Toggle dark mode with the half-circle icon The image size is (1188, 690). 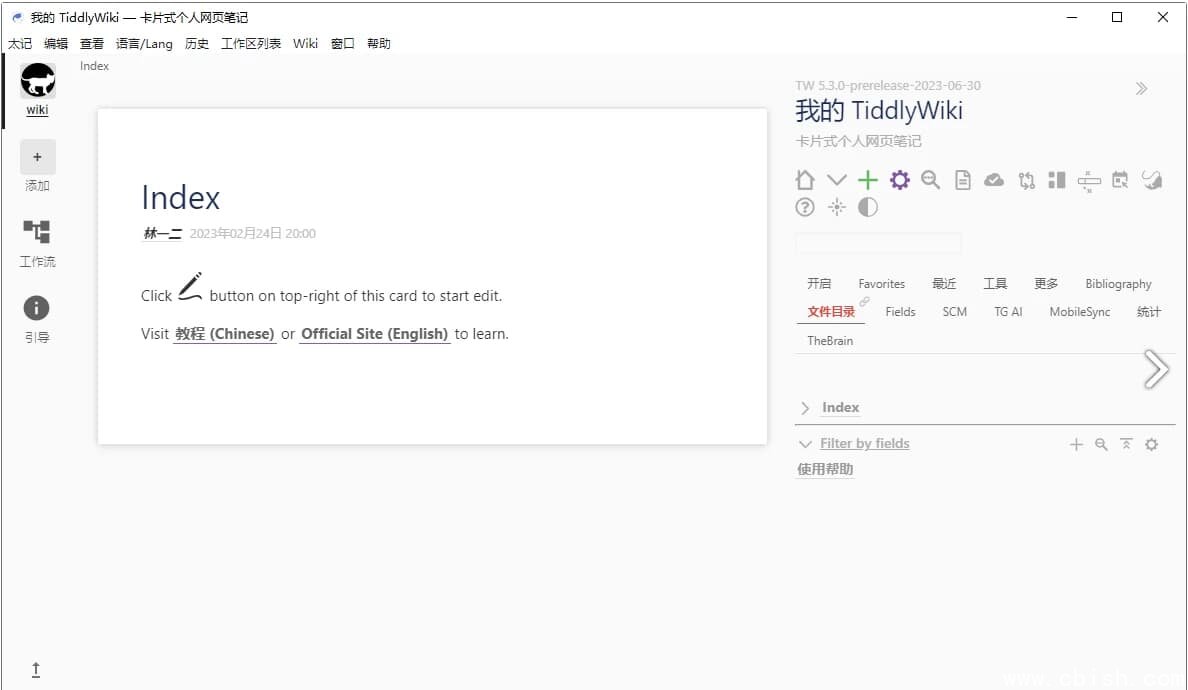click(867, 207)
